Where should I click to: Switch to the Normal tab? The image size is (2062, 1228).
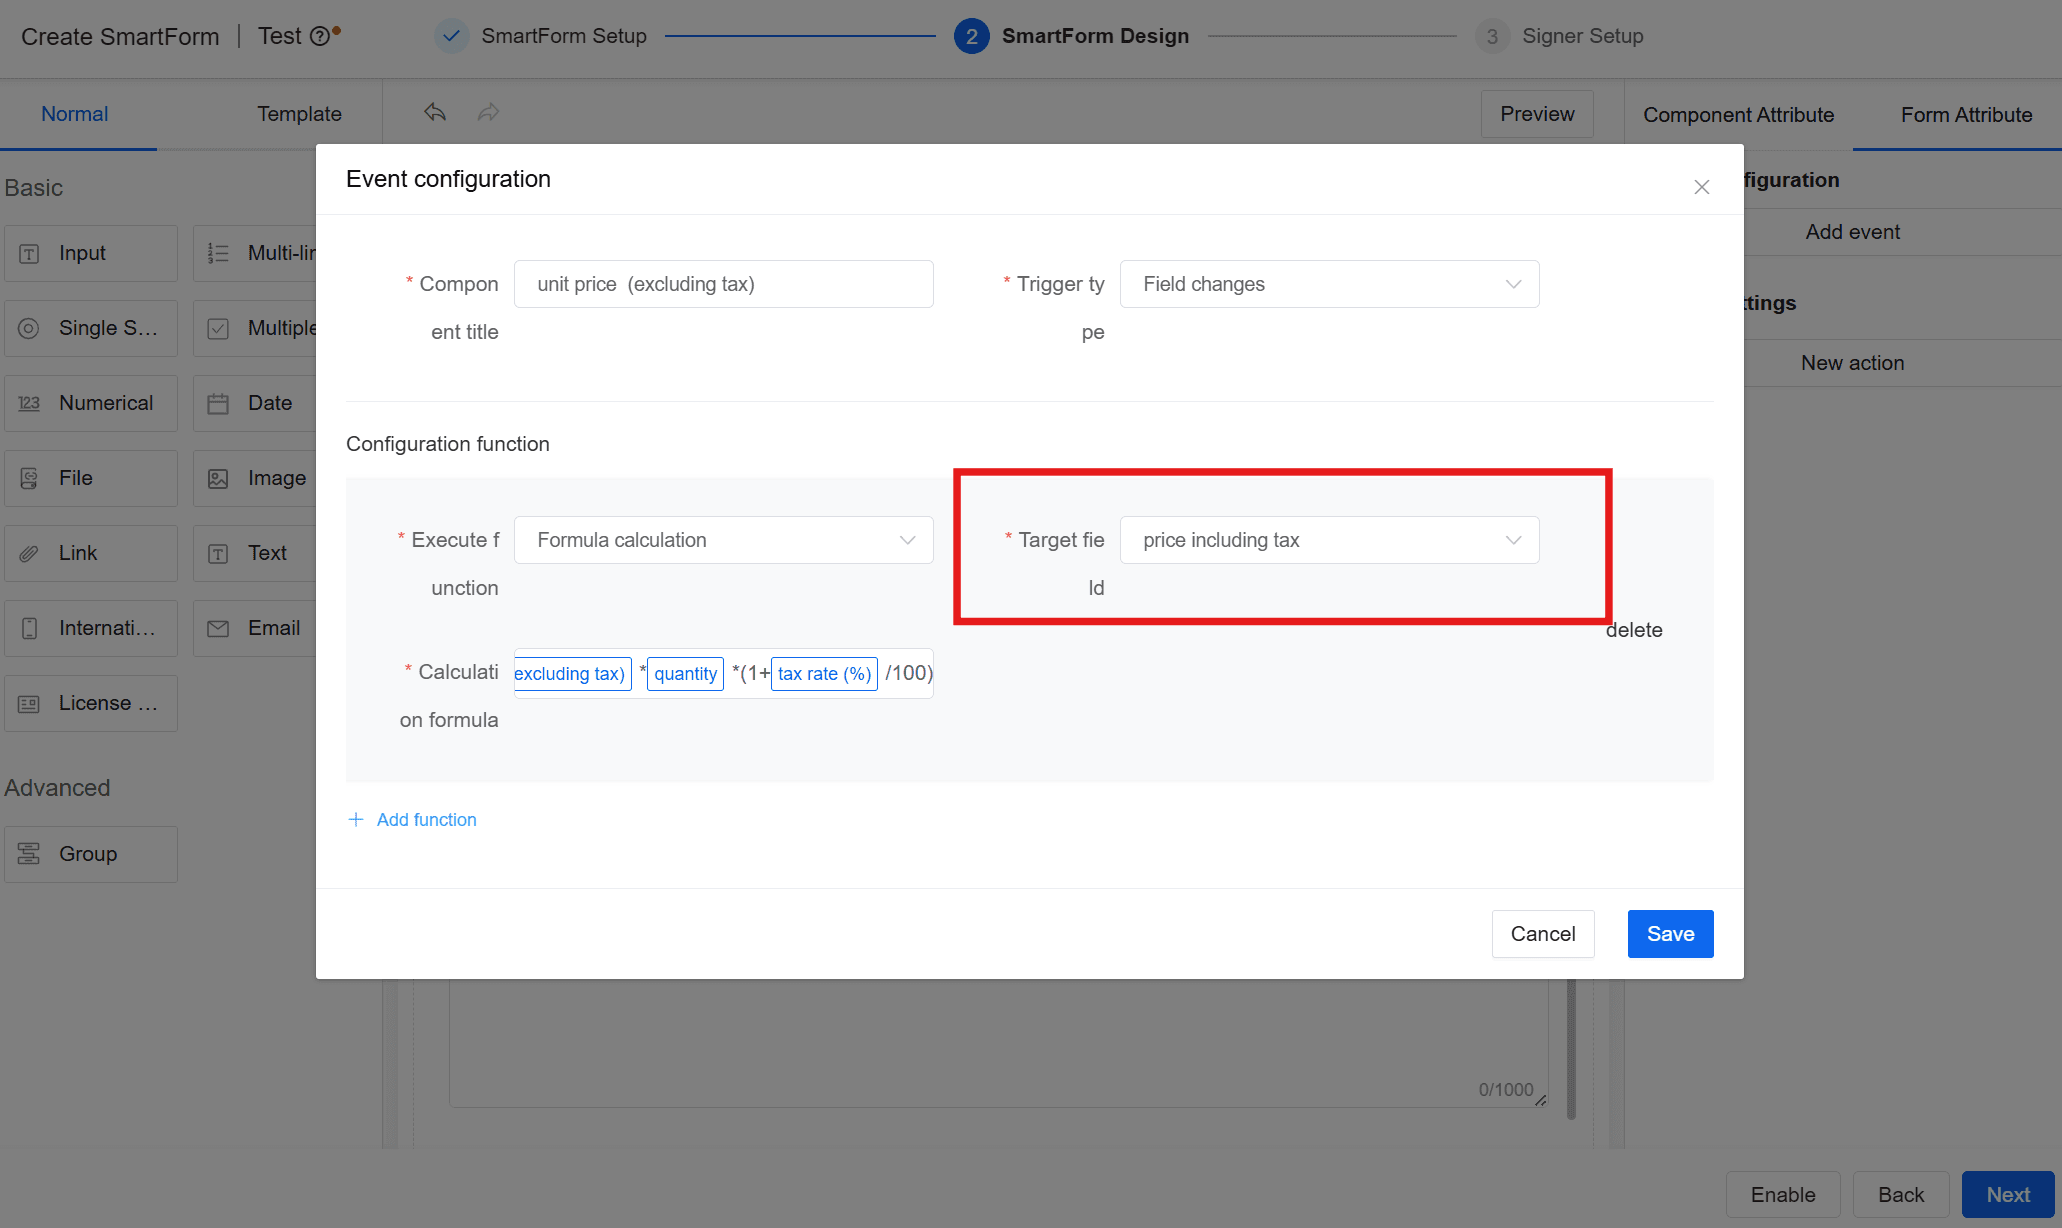point(75,114)
